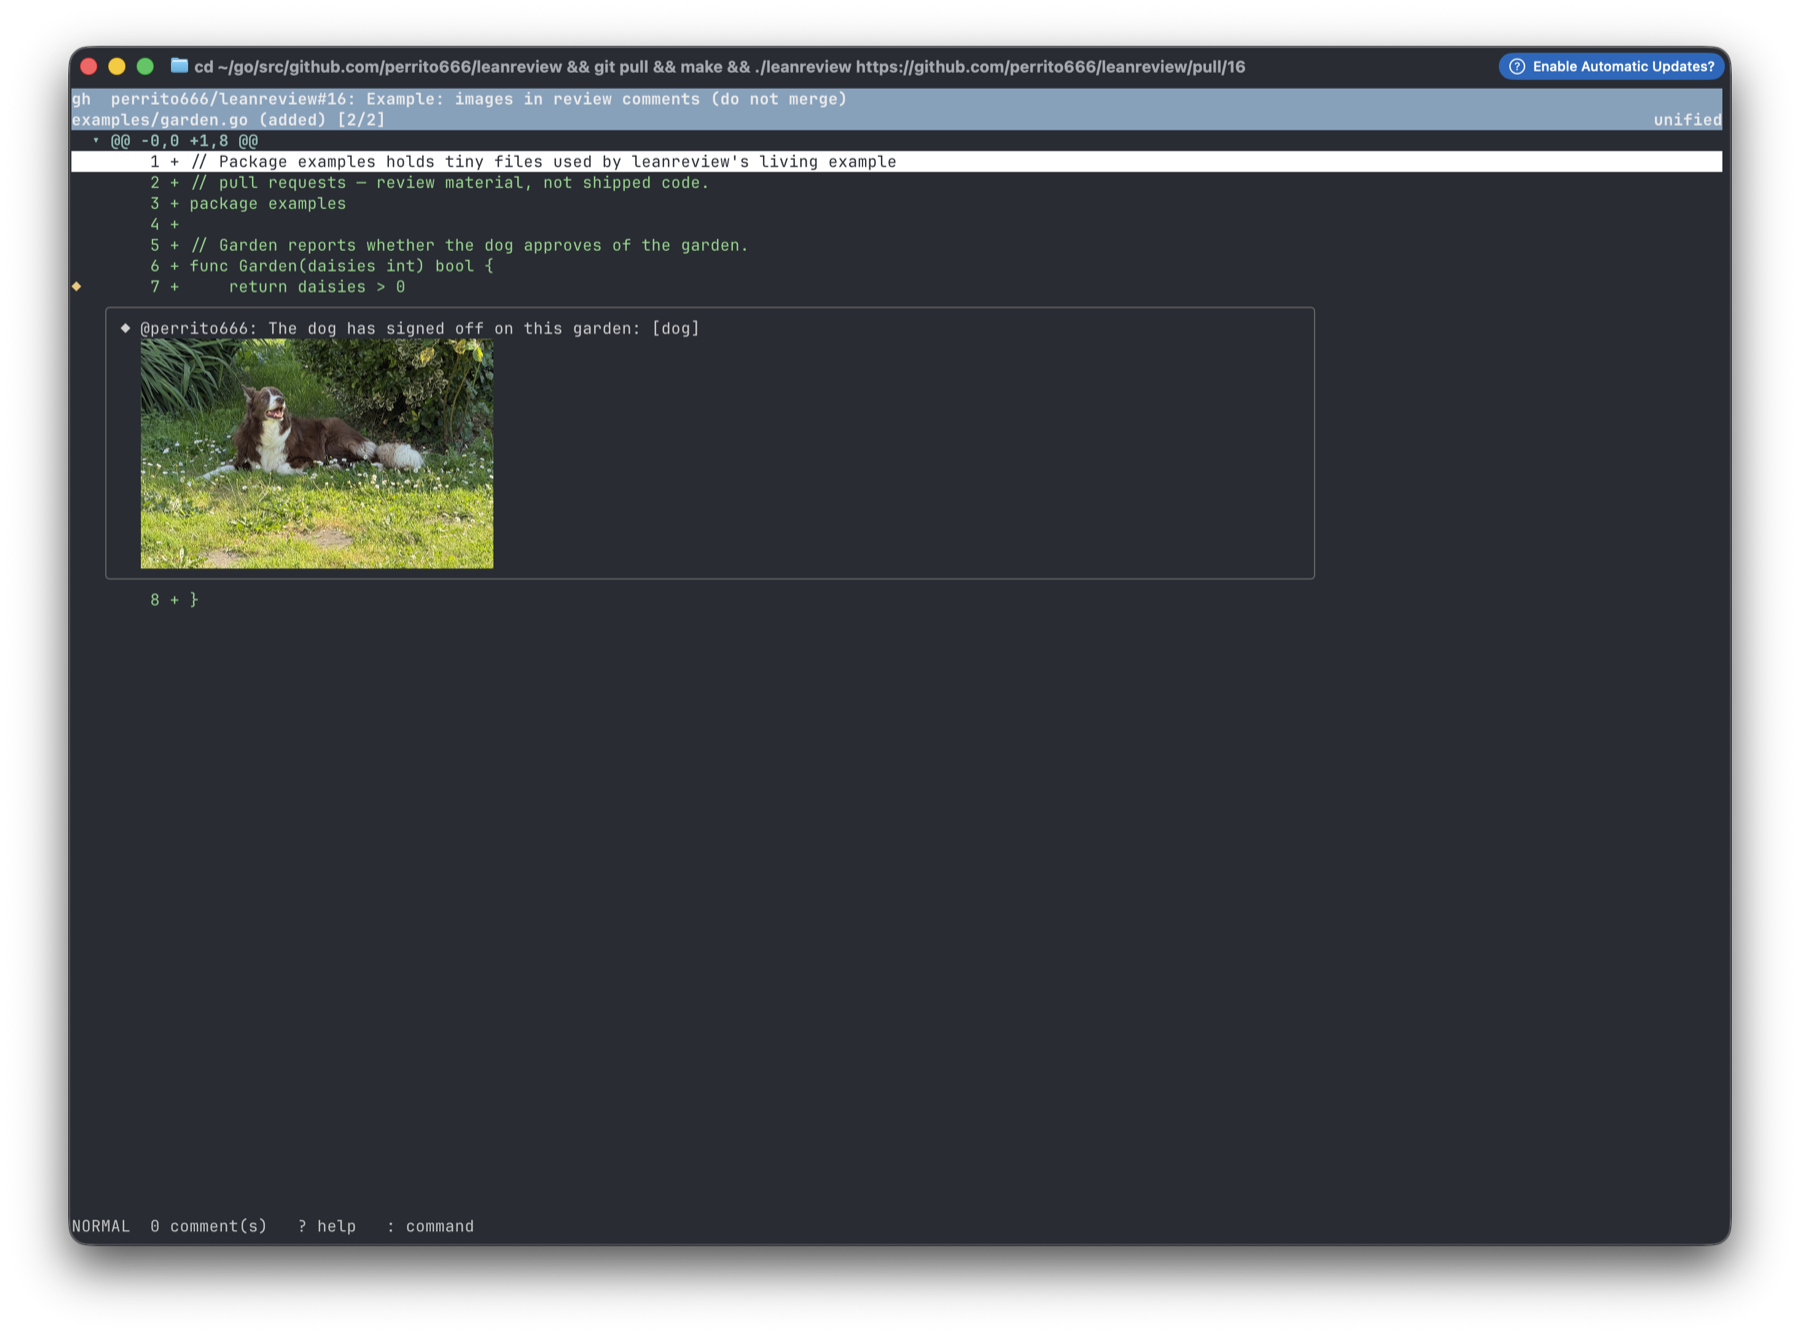The width and height of the screenshot is (1800, 1336).
Task: Click the '@@ -0,0 +1,8 @@' hunk header text
Action: click(x=184, y=141)
